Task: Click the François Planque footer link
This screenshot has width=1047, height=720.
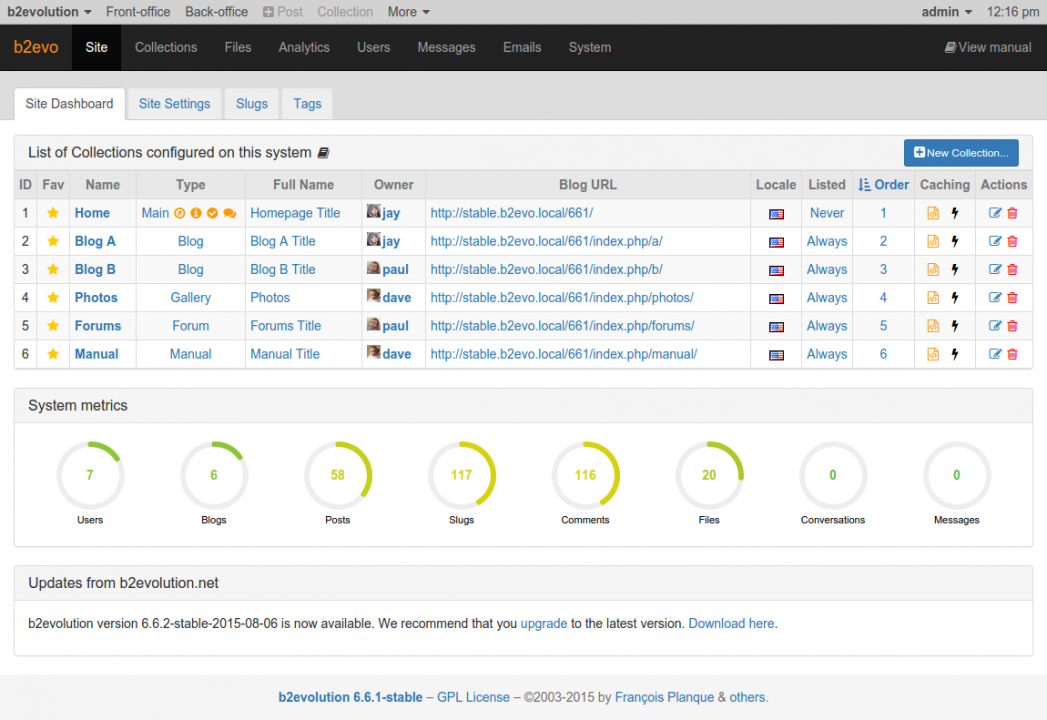Action: pos(664,697)
